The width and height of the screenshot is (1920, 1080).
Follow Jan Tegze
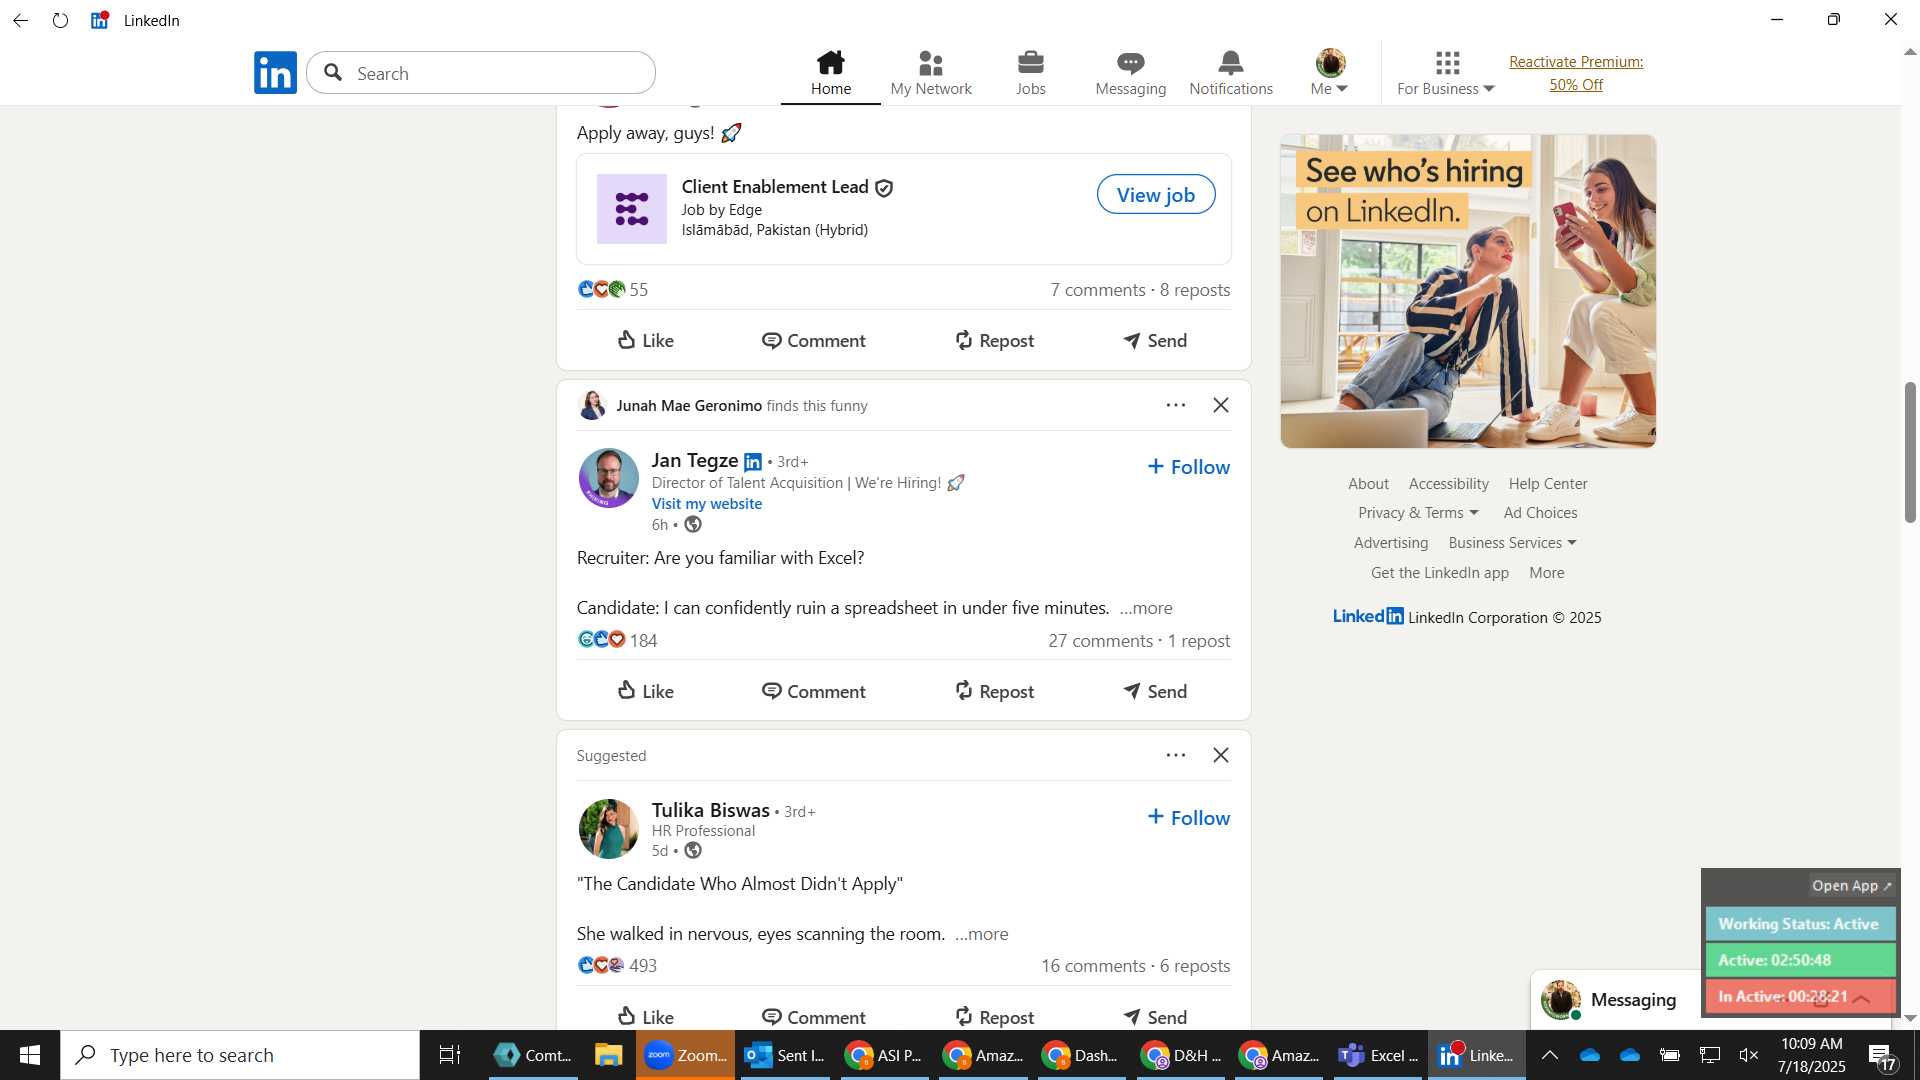(x=1188, y=467)
